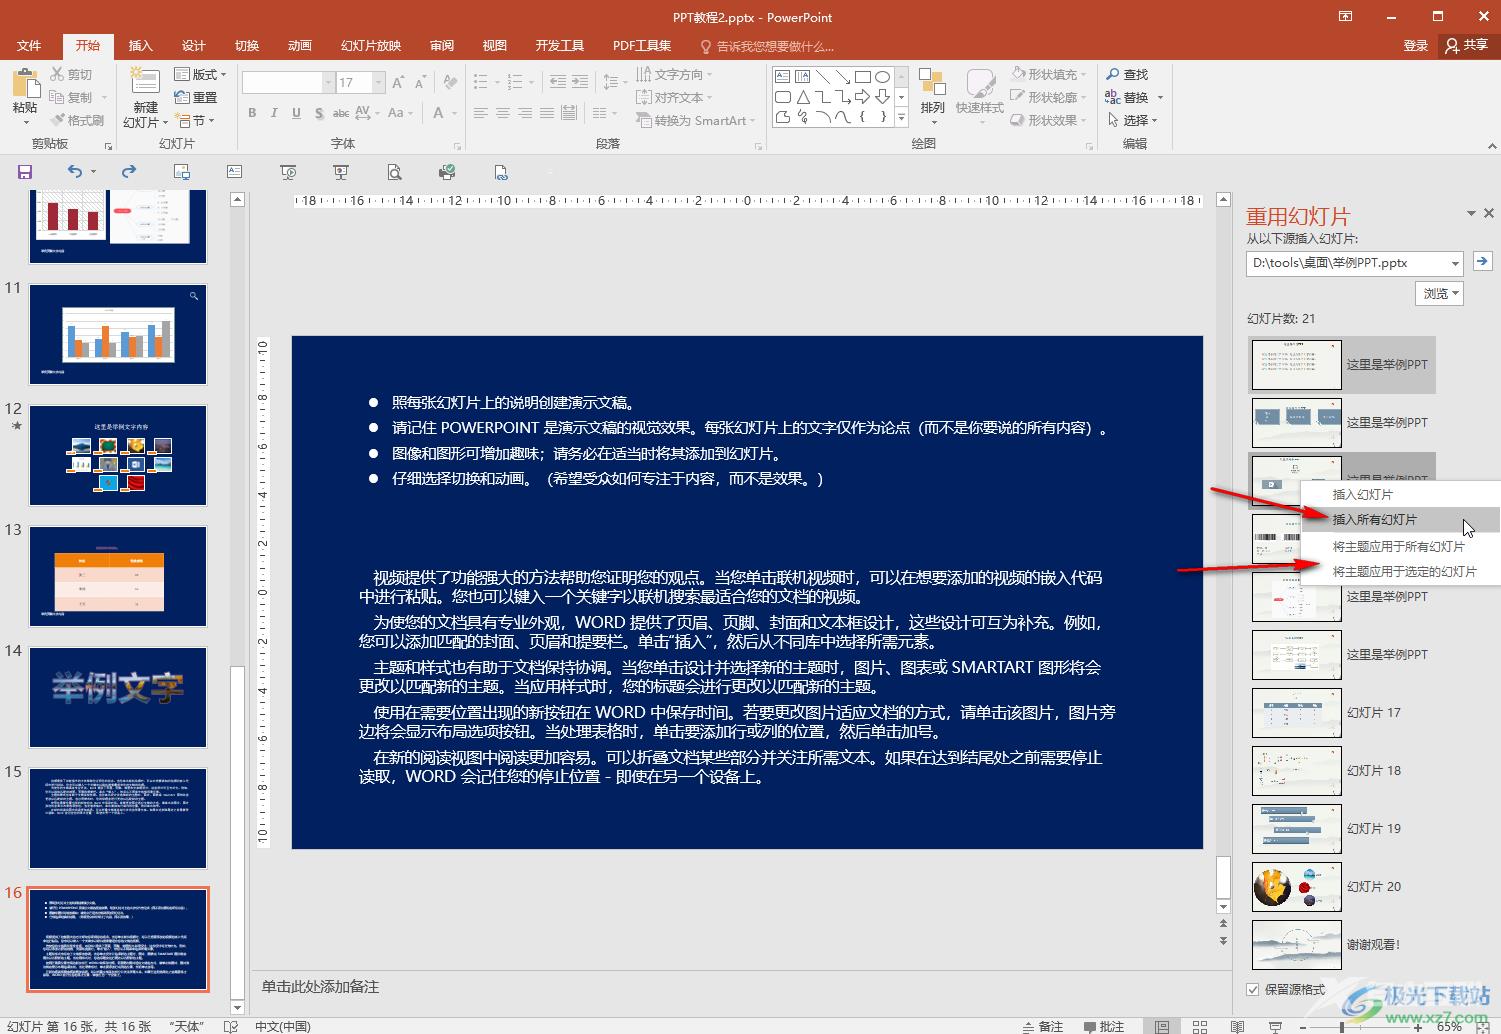Open the Select dropdown in editing group
1501x1034 pixels.
click(x=1133, y=120)
